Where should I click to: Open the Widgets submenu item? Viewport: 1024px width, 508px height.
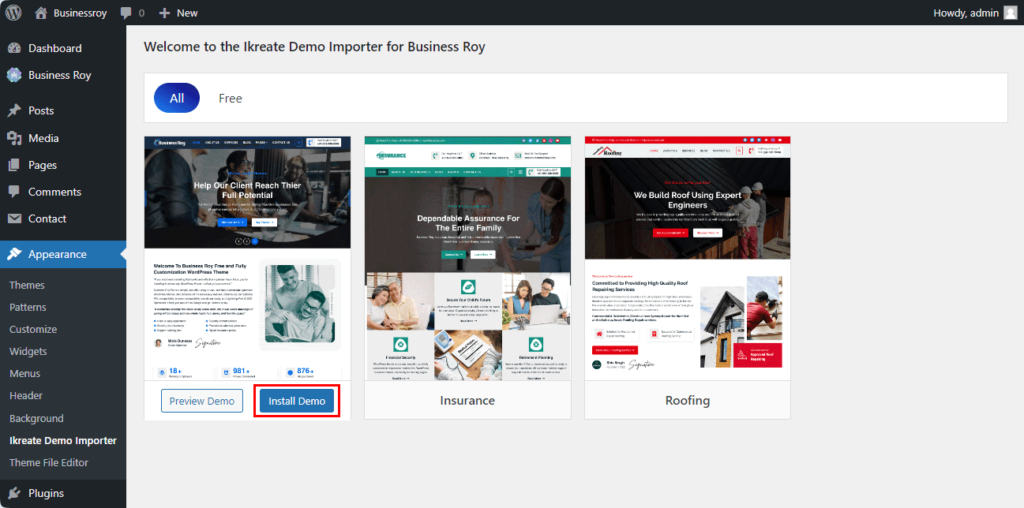(x=28, y=352)
